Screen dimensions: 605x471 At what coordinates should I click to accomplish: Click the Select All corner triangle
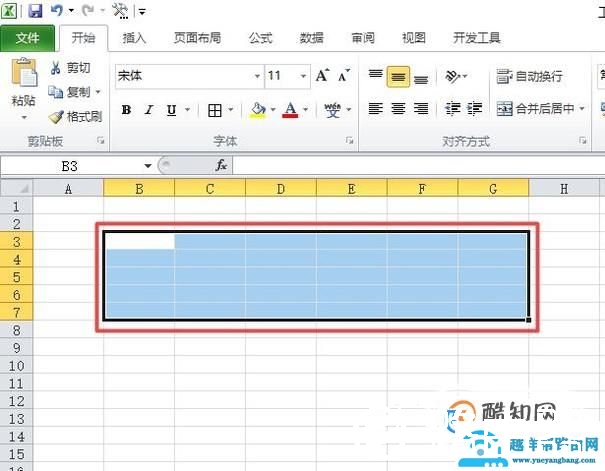click(x=24, y=189)
